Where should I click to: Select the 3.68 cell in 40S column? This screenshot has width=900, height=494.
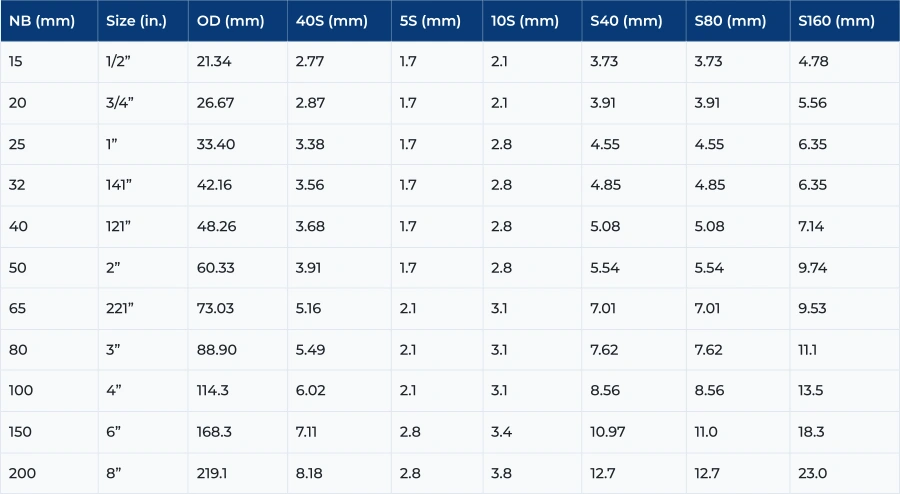tap(311, 226)
